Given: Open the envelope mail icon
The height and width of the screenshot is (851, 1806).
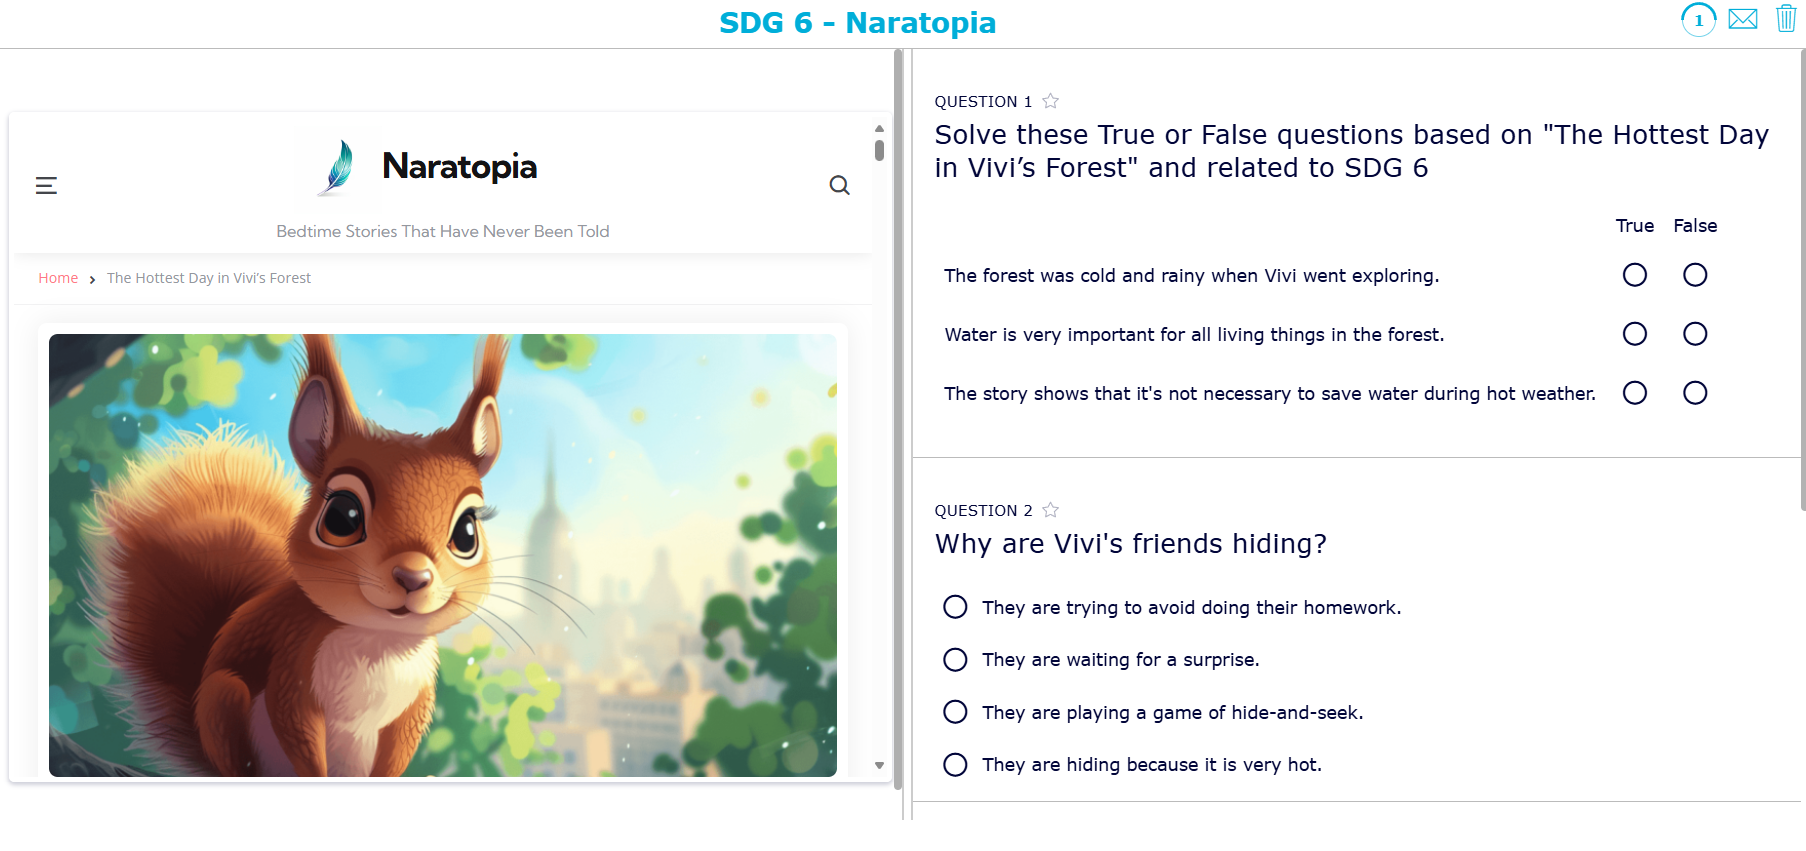Looking at the screenshot, I should point(1742,19).
